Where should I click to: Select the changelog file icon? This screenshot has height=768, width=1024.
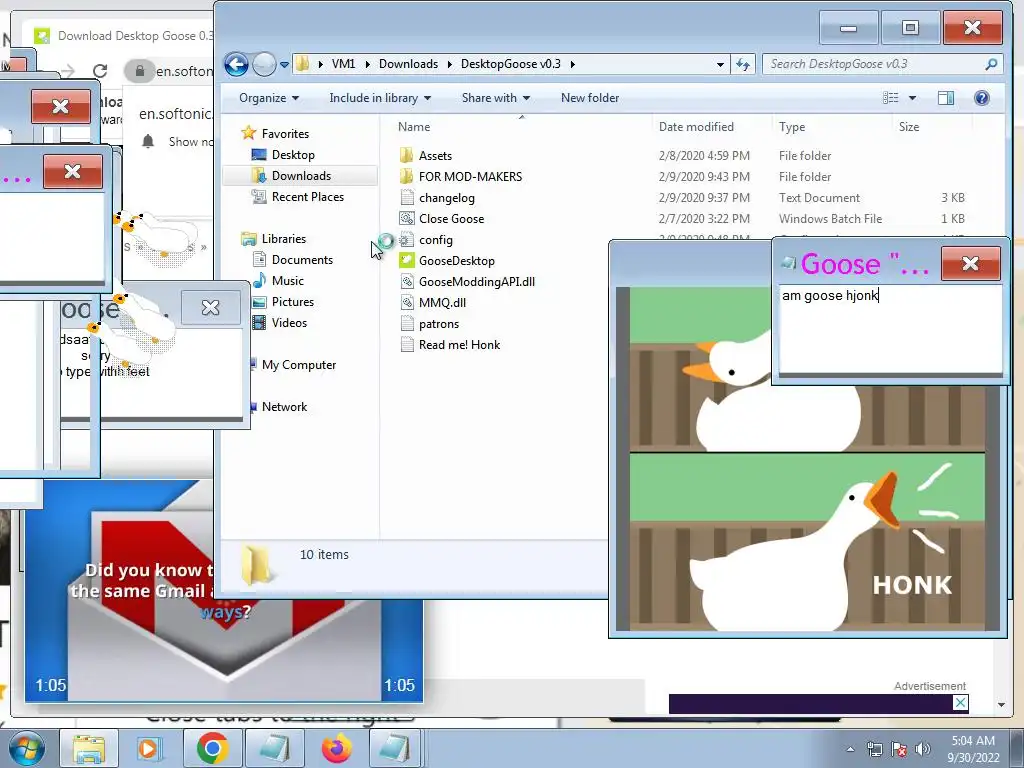406,197
